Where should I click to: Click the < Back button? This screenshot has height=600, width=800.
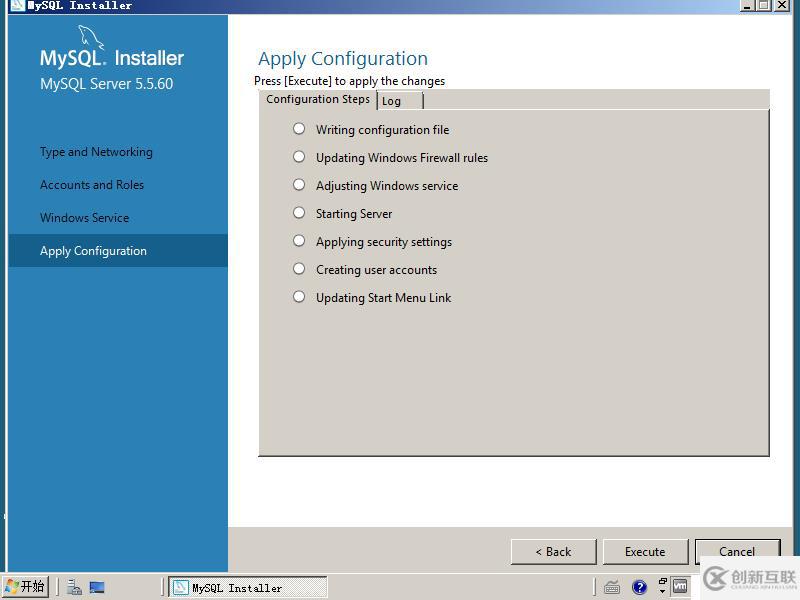click(x=553, y=552)
